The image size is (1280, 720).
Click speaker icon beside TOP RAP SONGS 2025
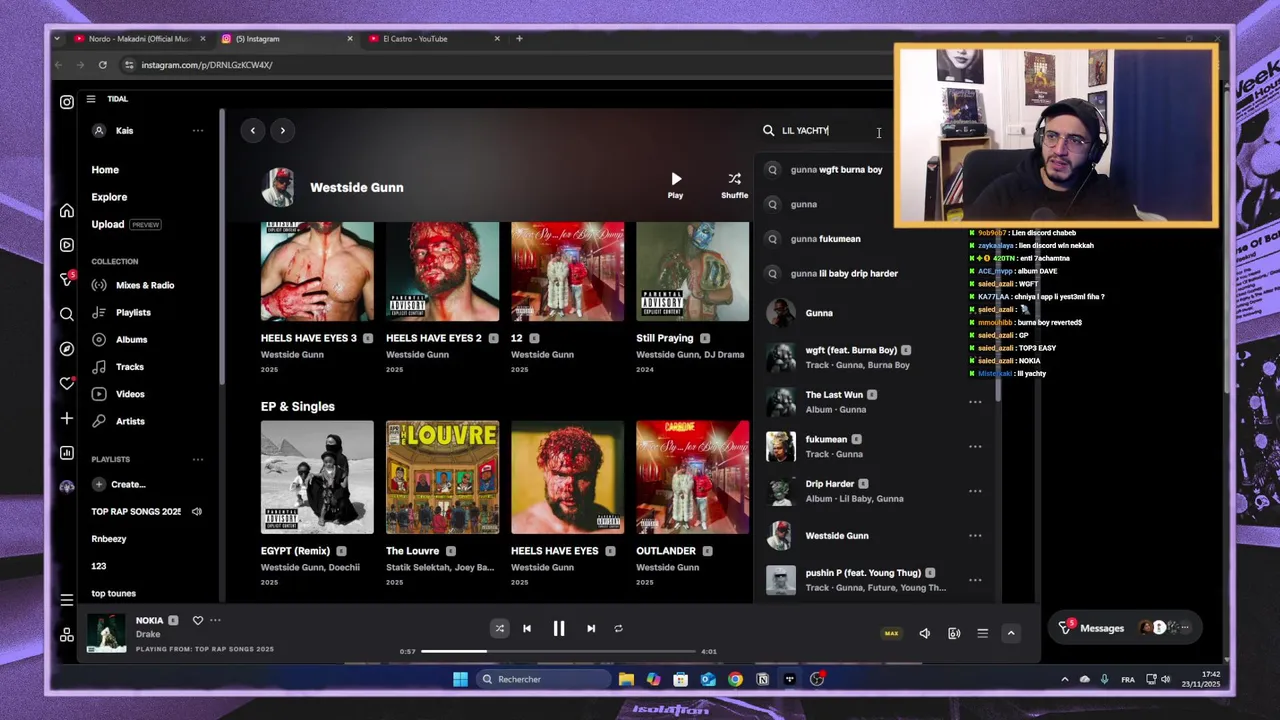click(197, 511)
